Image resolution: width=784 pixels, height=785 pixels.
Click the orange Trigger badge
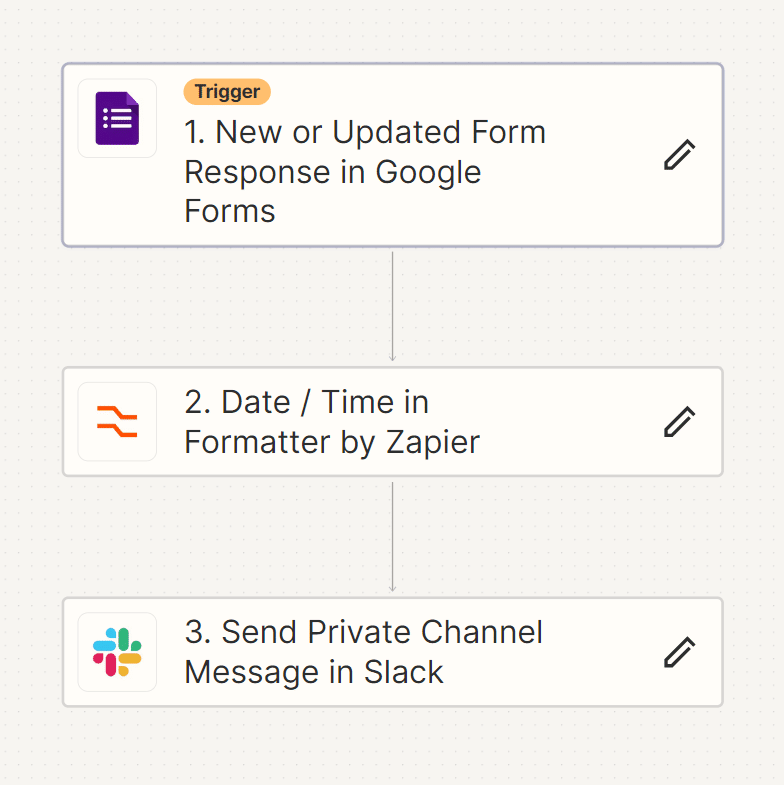tap(227, 92)
